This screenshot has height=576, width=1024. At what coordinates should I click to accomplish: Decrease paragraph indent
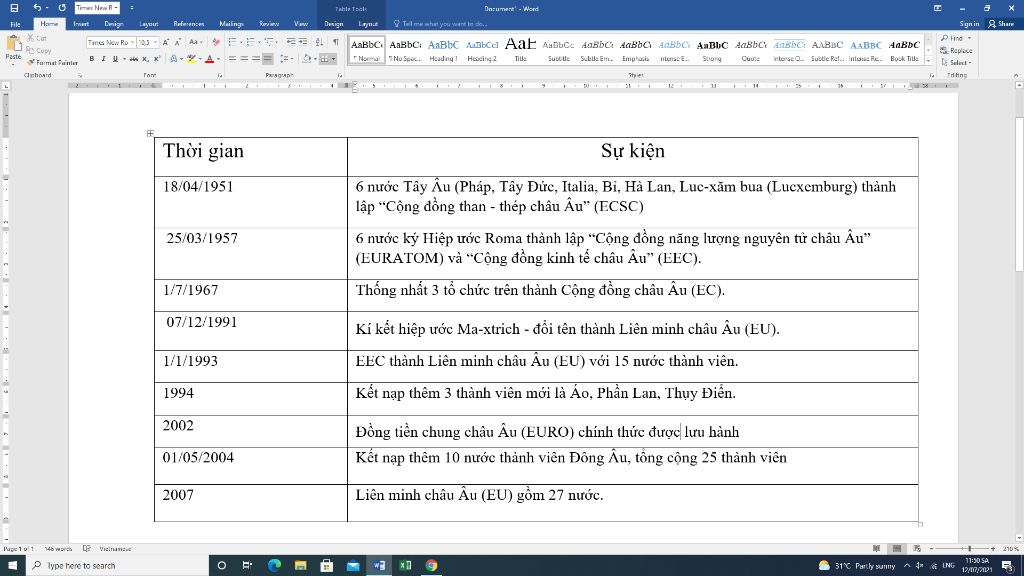tap(291, 42)
